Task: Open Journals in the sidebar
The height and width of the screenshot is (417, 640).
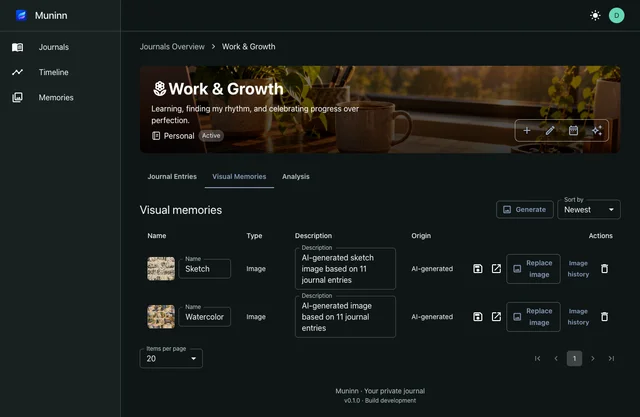Action: coord(53,47)
